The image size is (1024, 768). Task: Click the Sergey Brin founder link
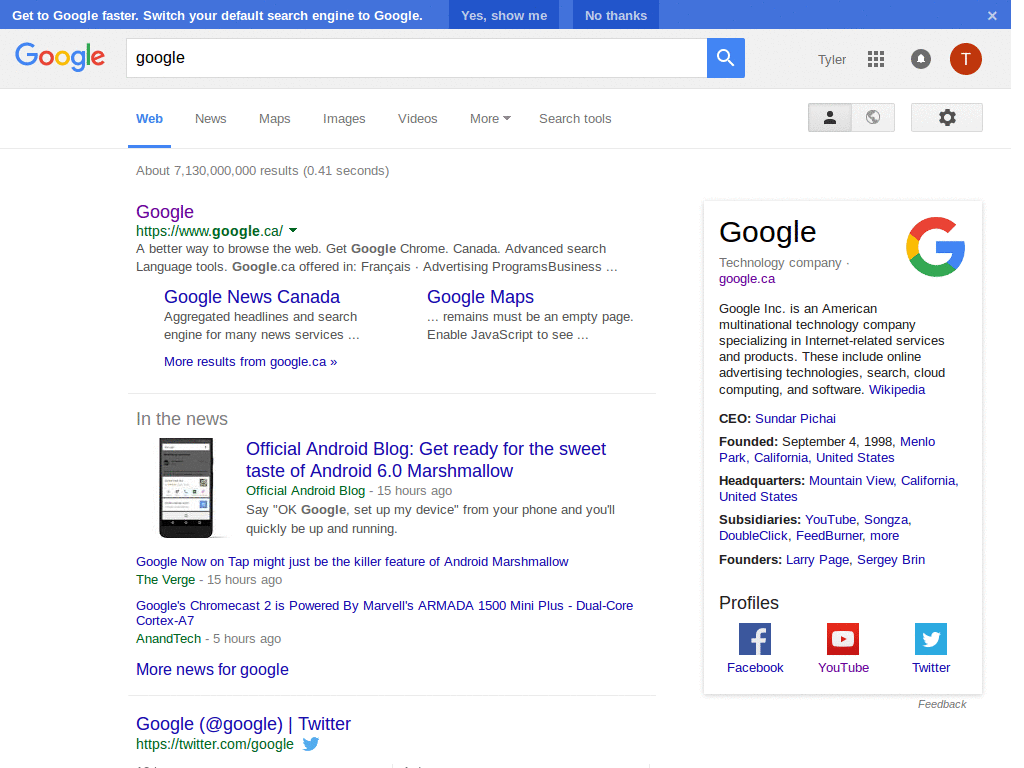point(891,560)
